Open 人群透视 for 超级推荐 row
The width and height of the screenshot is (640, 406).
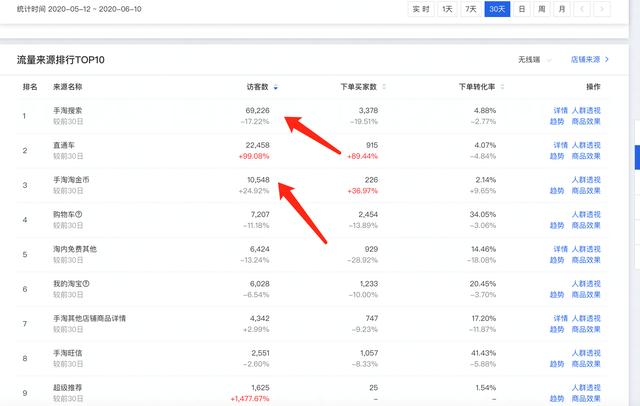tap(586, 388)
